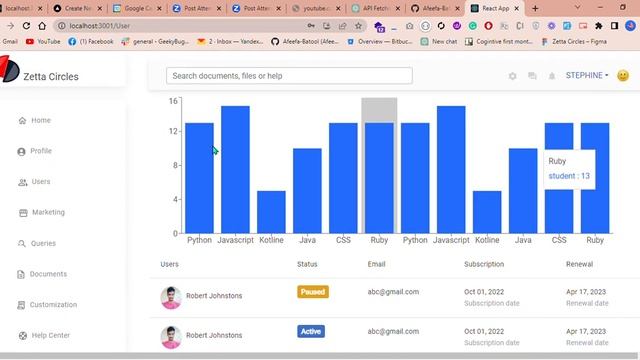
Task: Open the tab search chevron
Action: (577, 7)
